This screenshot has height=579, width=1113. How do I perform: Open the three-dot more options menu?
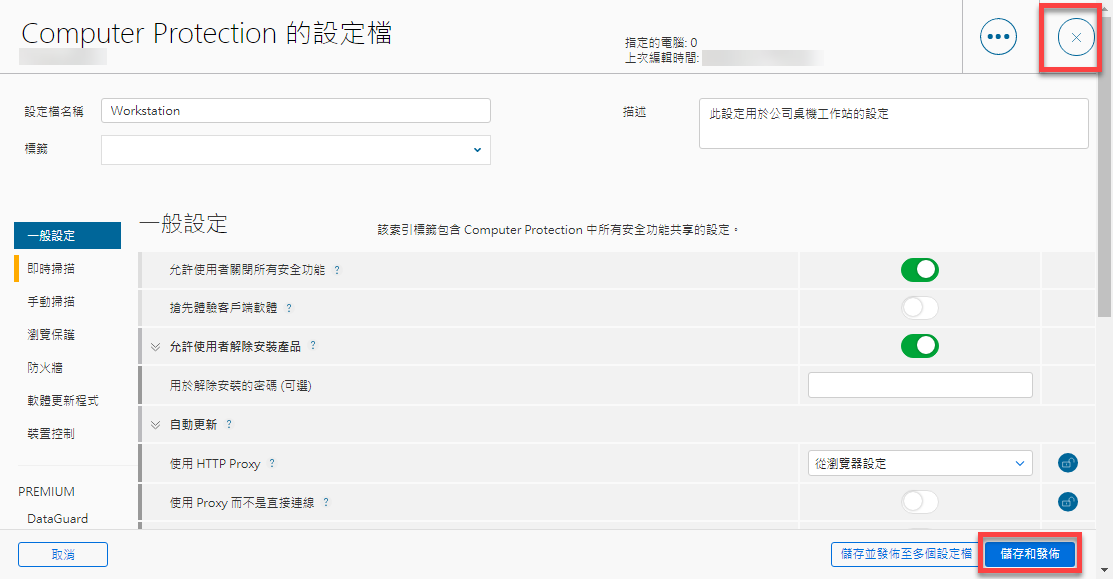pyautogui.click(x=998, y=37)
